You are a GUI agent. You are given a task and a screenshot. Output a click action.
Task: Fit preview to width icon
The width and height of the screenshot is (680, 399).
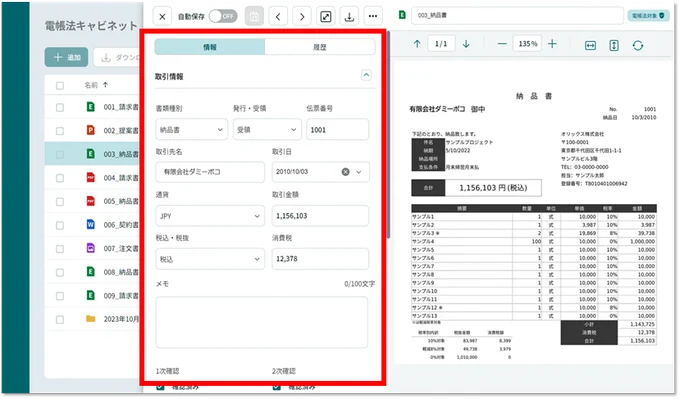click(590, 45)
